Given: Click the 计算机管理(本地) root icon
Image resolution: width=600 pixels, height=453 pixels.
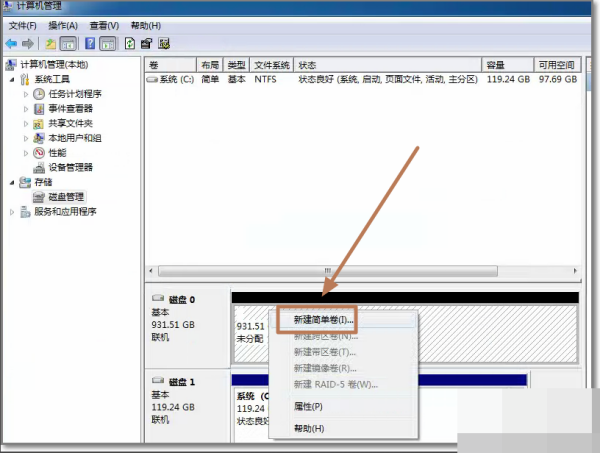Looking at the screenshot, I should click(x=11, y=64).
